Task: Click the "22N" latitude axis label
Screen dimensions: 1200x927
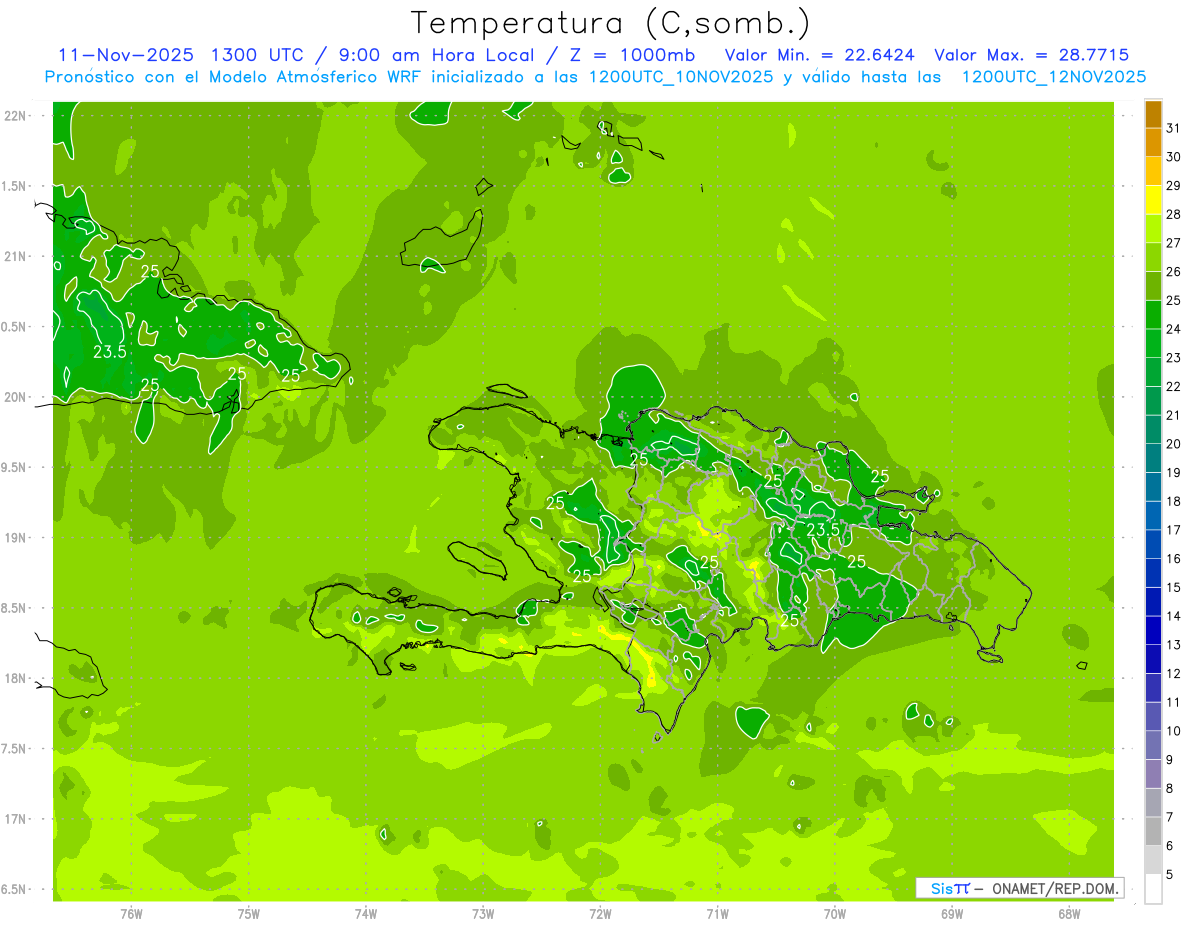Action: pyautogui.click(x=16, y=115)
